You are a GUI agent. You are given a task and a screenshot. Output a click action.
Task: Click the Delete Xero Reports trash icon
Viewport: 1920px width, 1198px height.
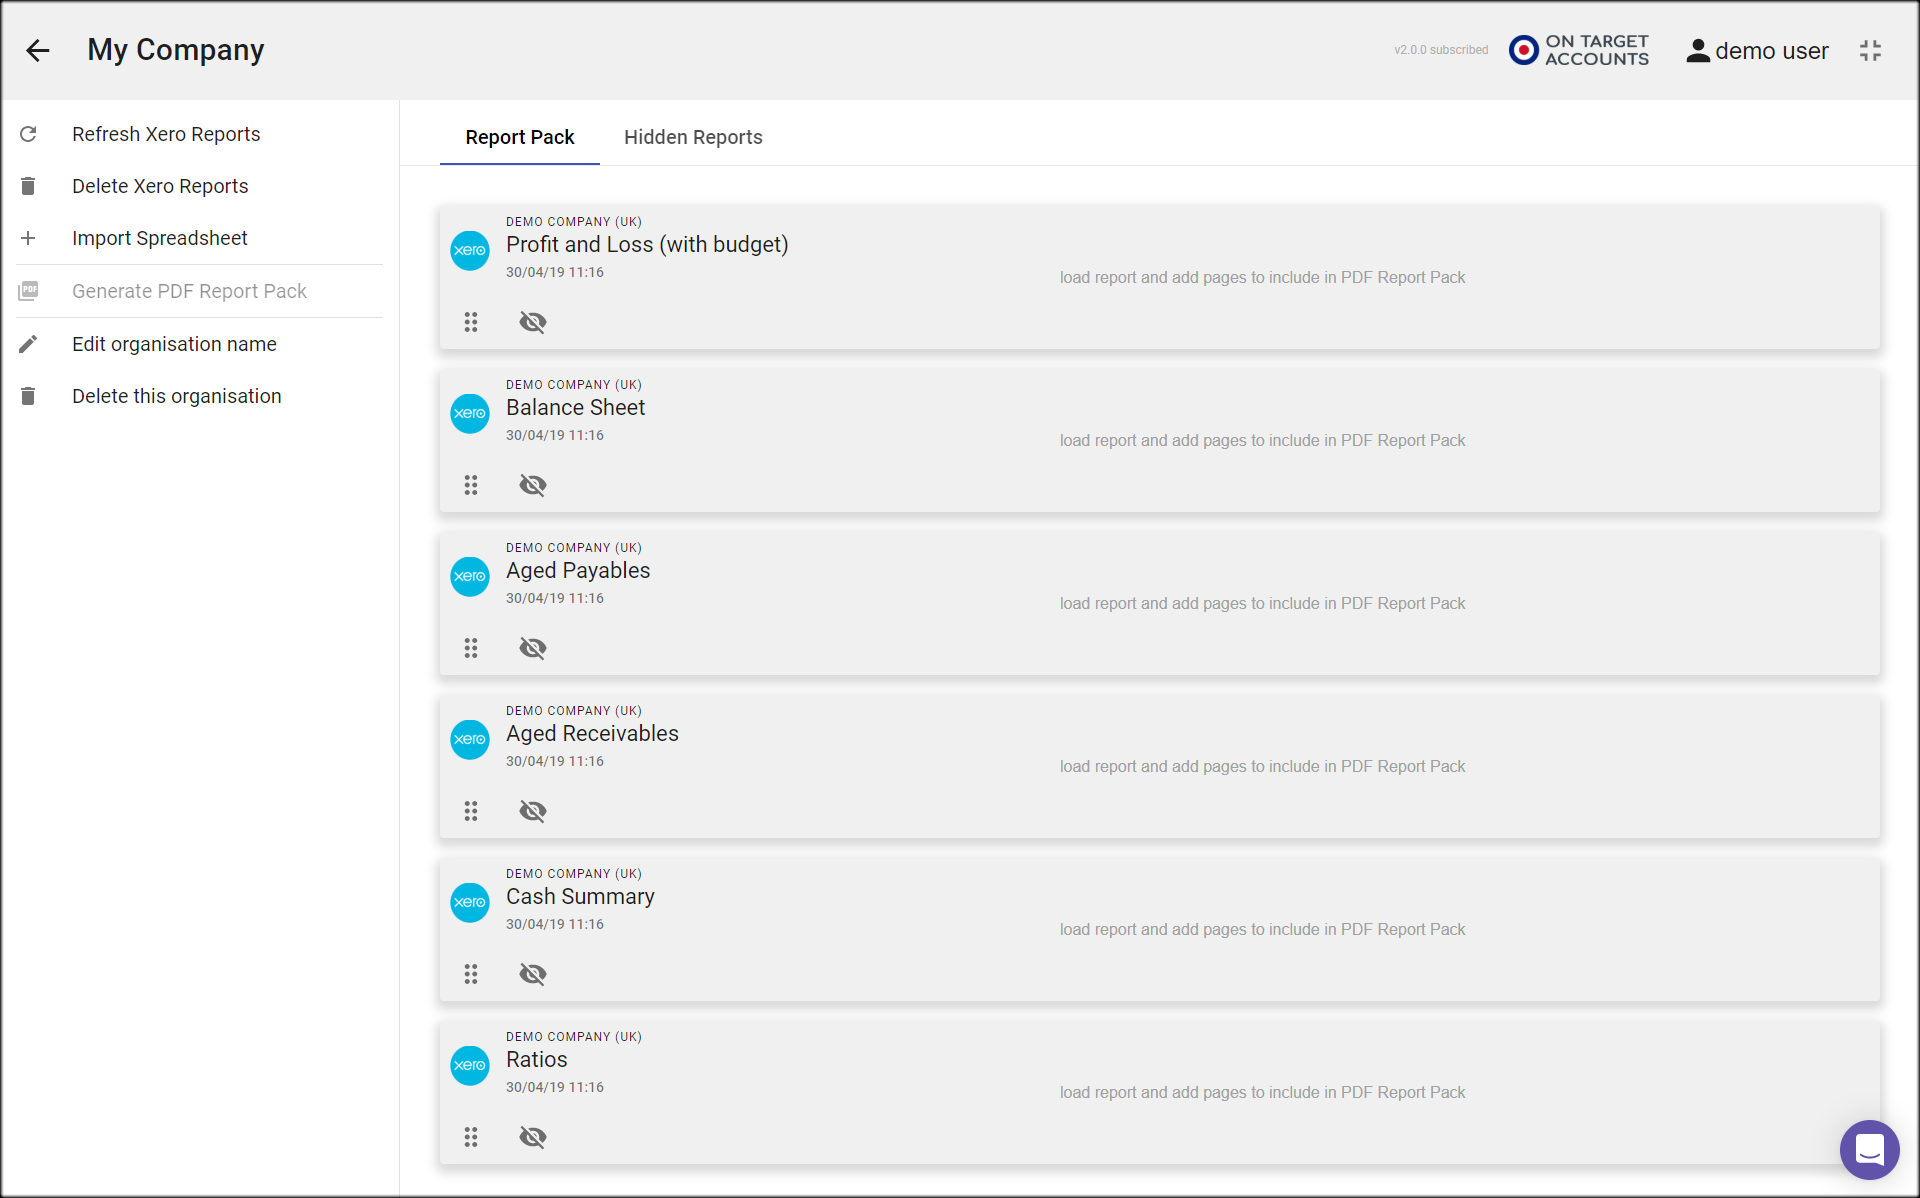(x=28, y=186)
